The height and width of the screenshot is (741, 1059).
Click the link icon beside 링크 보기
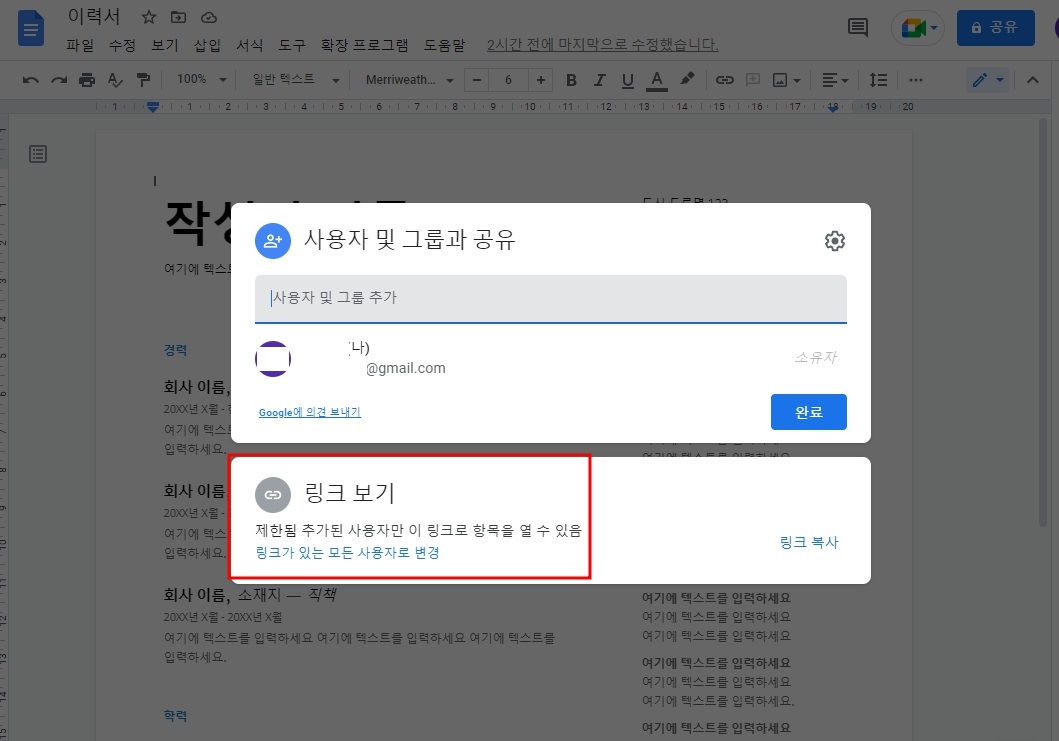click(x=273, y=495)
